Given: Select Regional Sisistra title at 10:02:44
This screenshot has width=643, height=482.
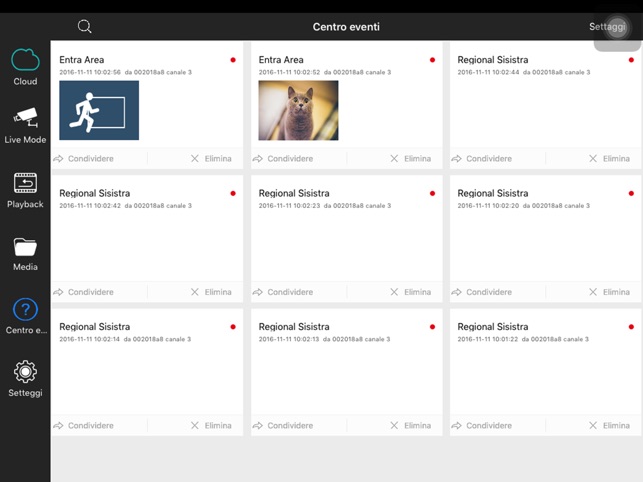Looking at the screenshot, I should tap(493, 60).
